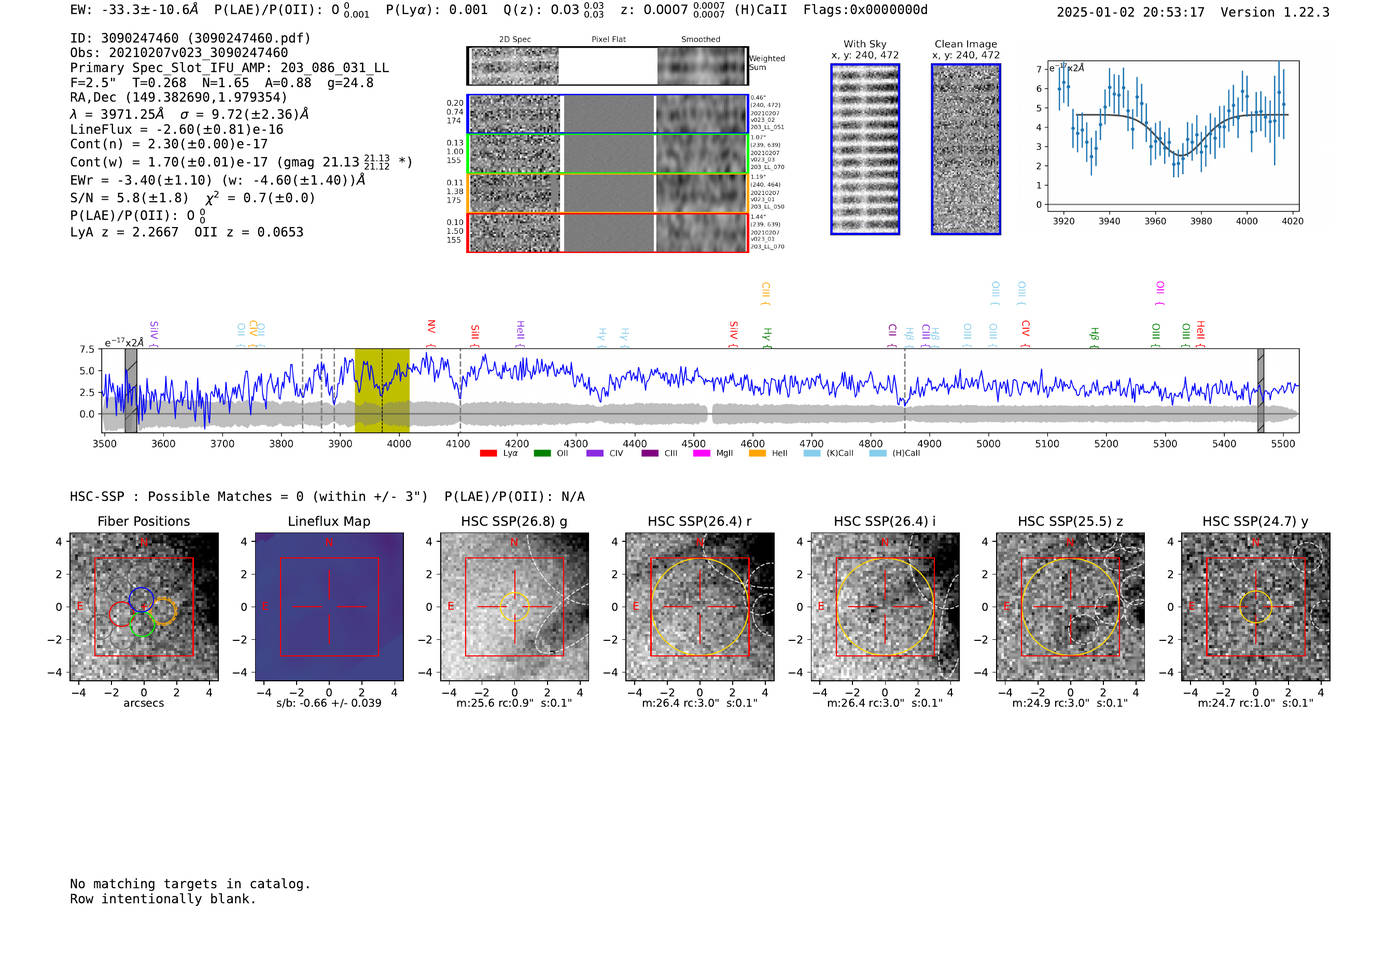Click the OII green legend swatch

pyautogui.click(x=542, y=453)
